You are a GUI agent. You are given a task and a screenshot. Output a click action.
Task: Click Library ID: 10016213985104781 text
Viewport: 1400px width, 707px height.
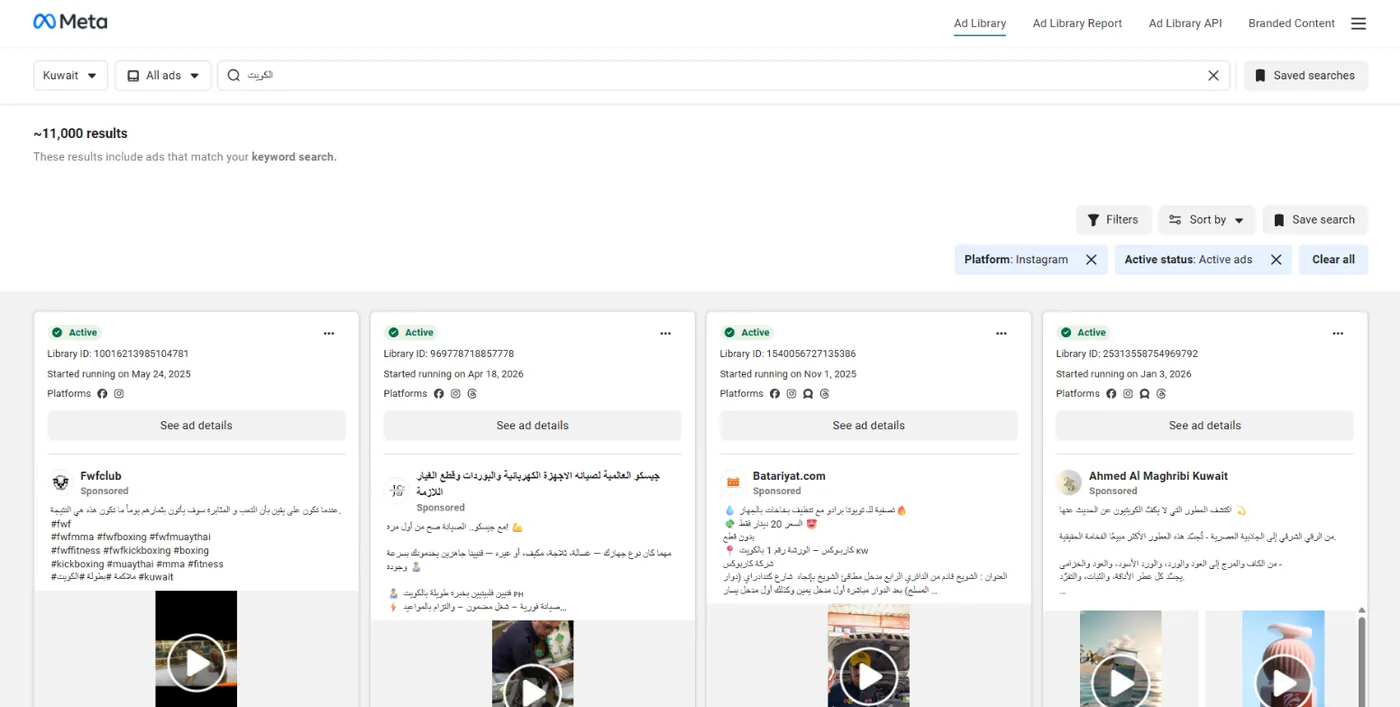(118, 354)
